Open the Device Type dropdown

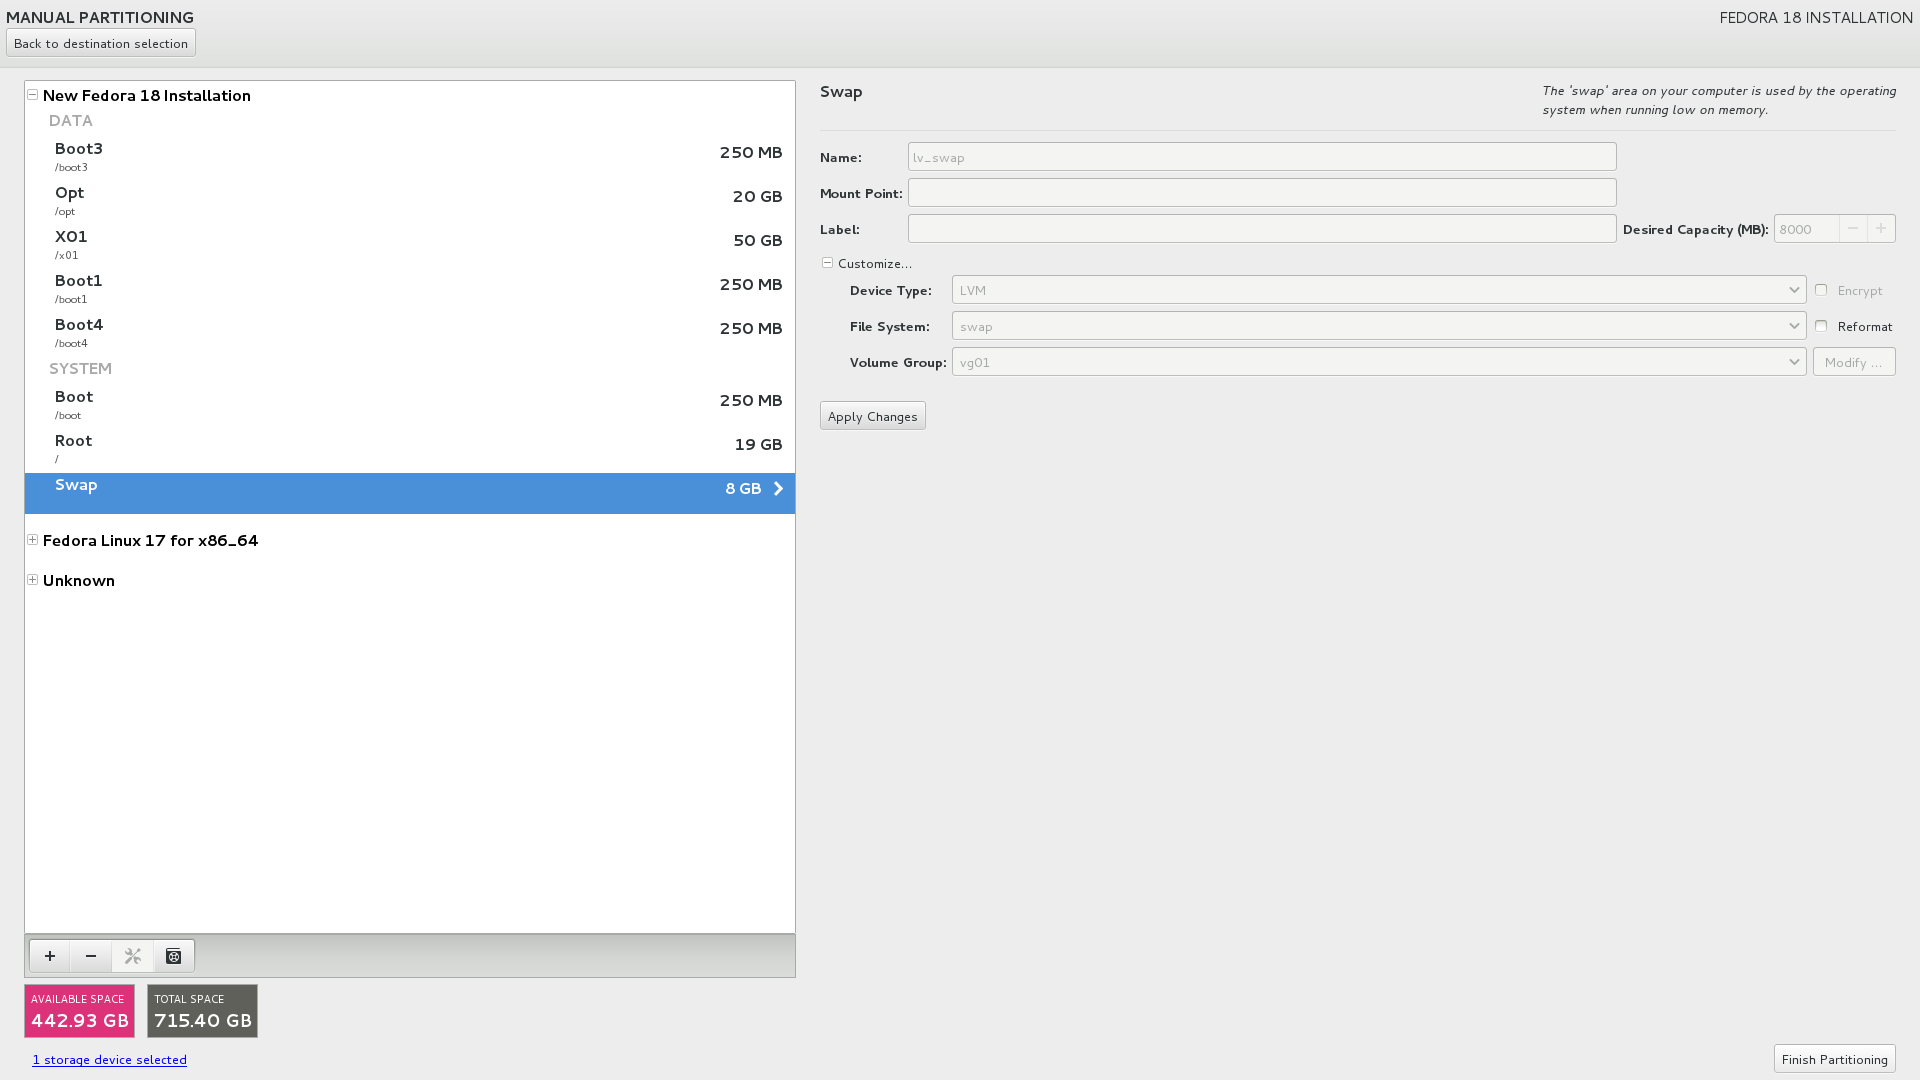tap(1379, 290)
